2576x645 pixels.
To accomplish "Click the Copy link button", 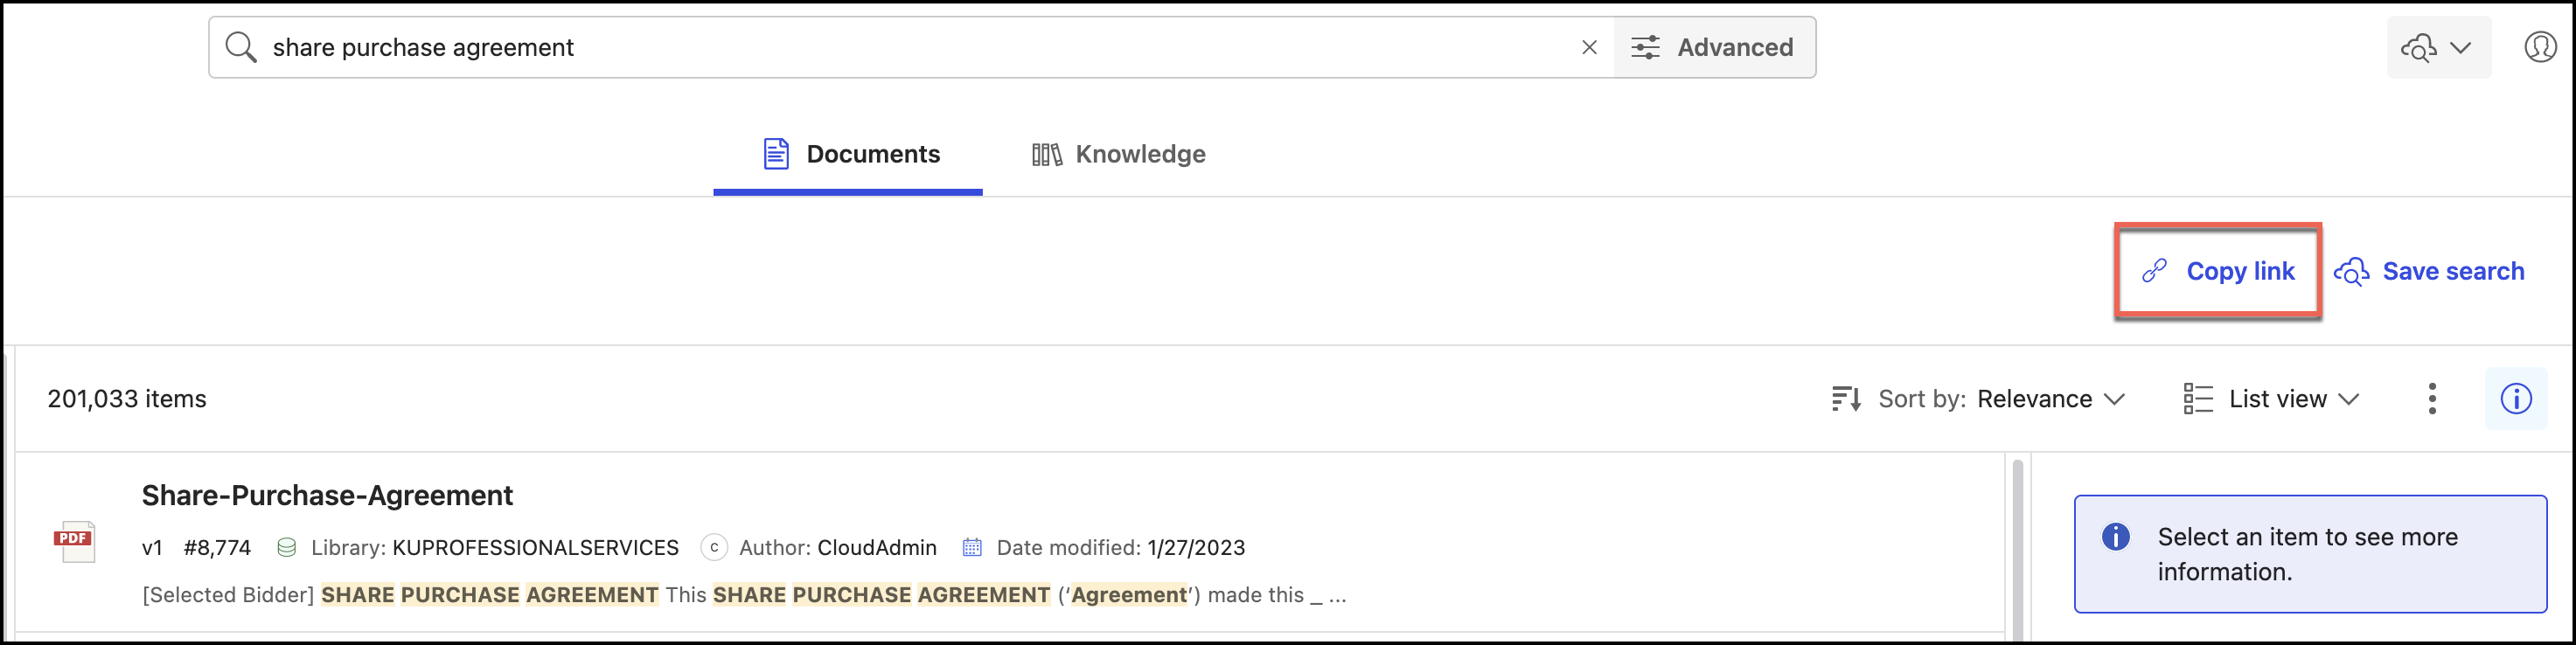I will click(x=2218, y=271).
